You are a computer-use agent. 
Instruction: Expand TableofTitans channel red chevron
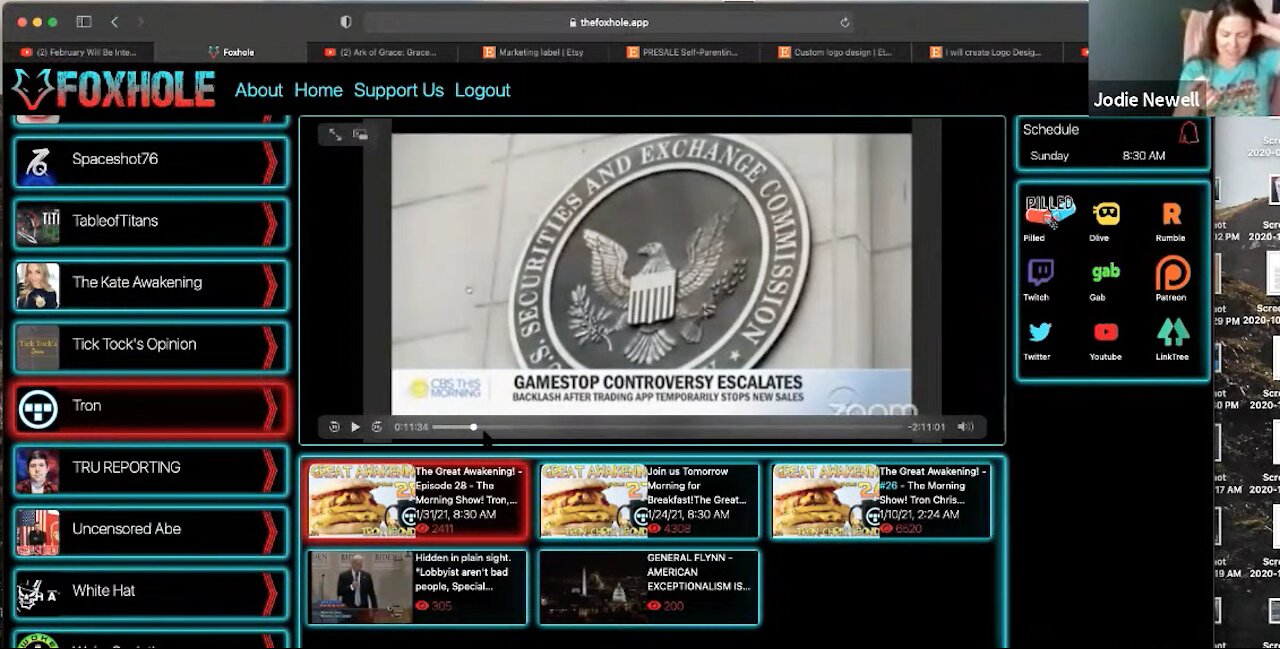(270, 224)
